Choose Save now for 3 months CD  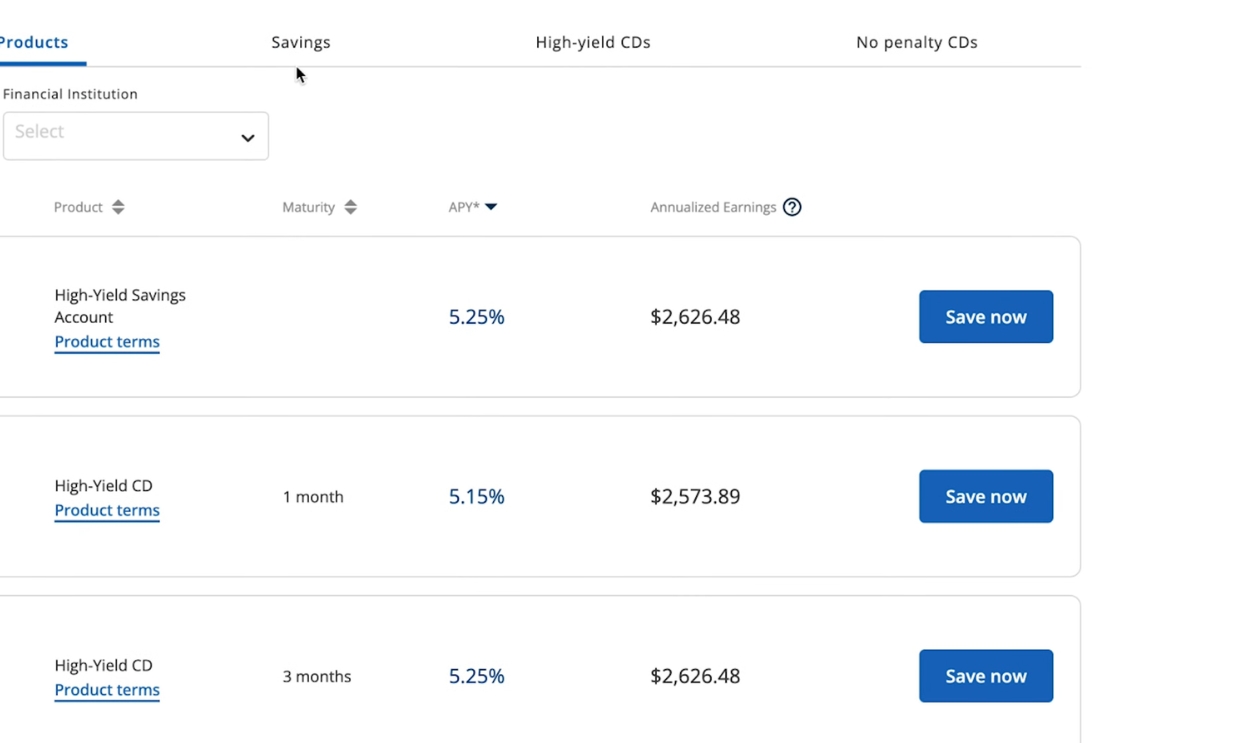(x=985, y=676)
